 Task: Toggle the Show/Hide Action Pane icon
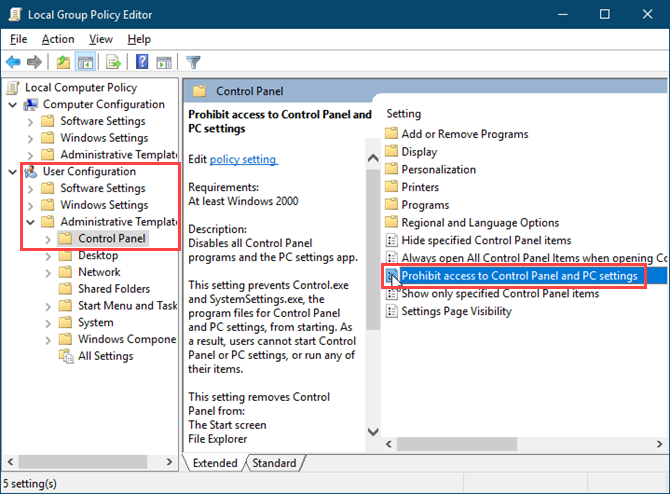click(164, 63)
